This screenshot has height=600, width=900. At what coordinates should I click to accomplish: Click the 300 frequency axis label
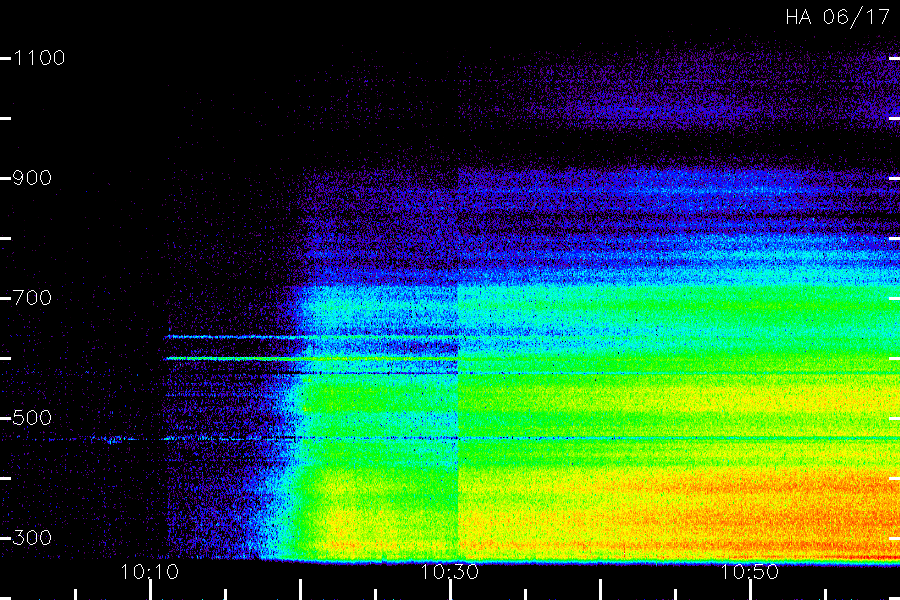(32, 538)
